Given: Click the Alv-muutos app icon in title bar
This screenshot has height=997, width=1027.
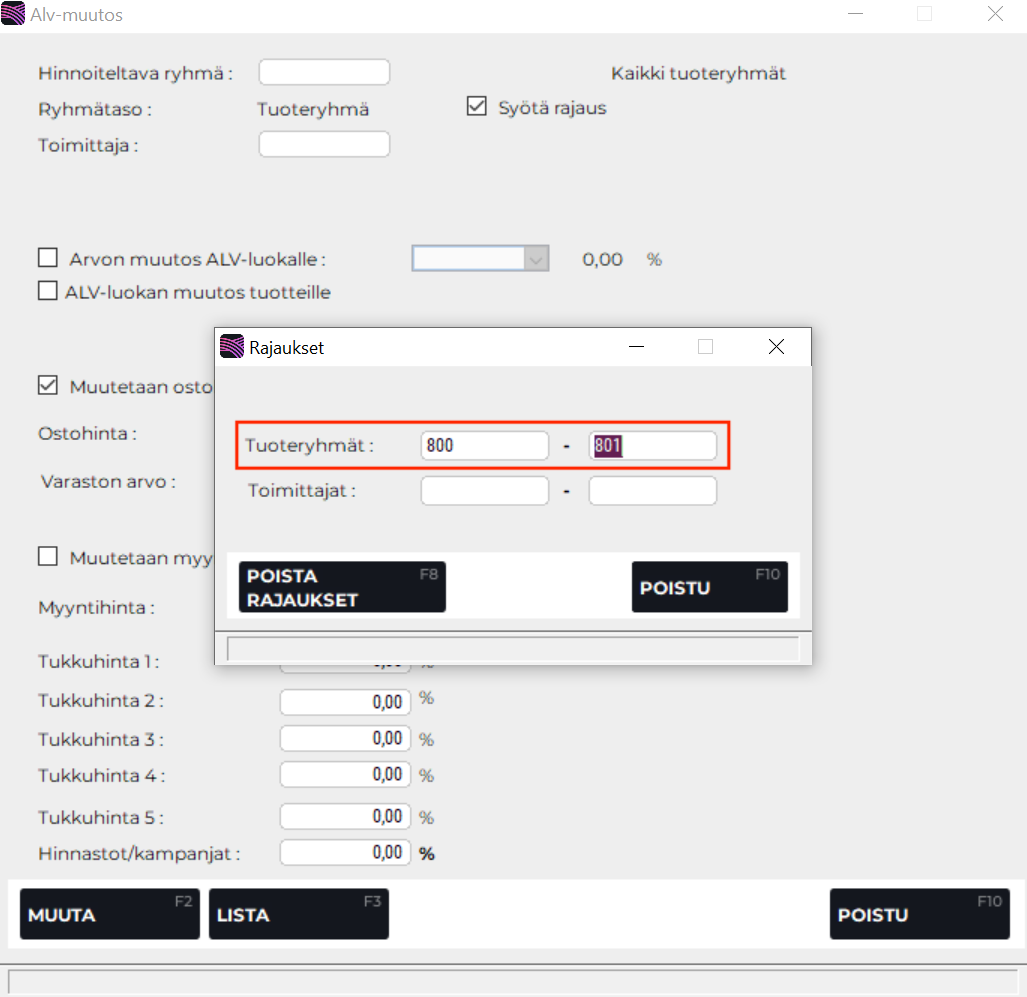Looking at the screenshot, I should pyautogui.click(x=14, y=15).
